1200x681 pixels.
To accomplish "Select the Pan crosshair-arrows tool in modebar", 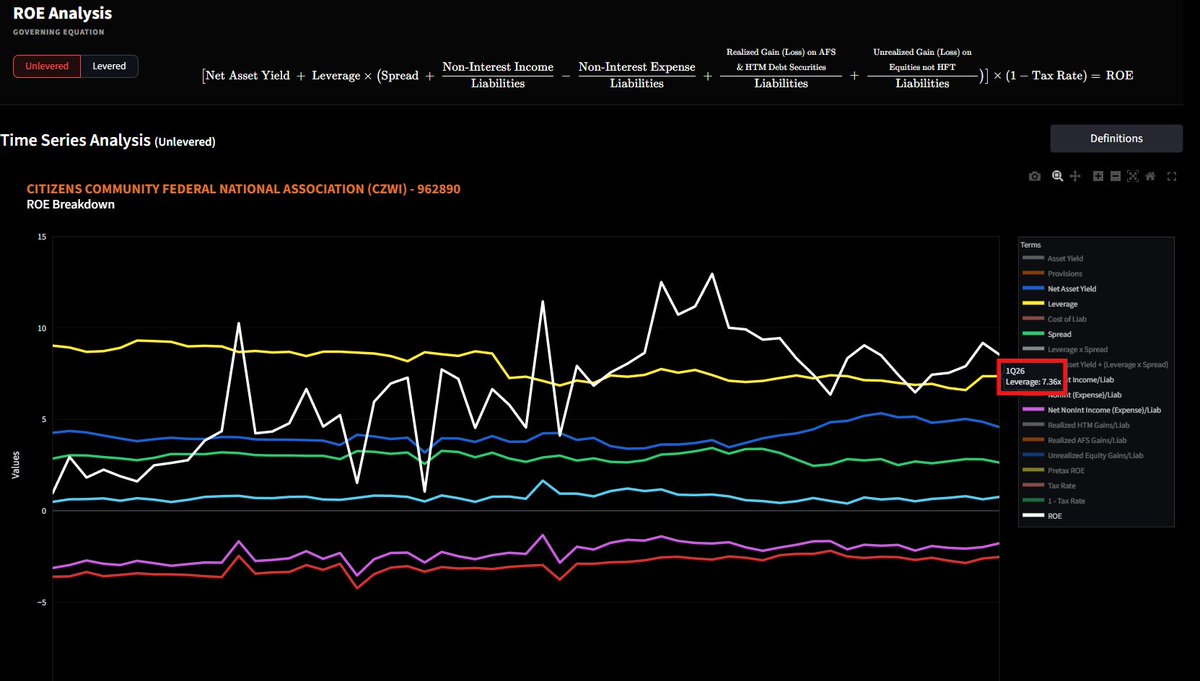I will [x=1075, y=176].
